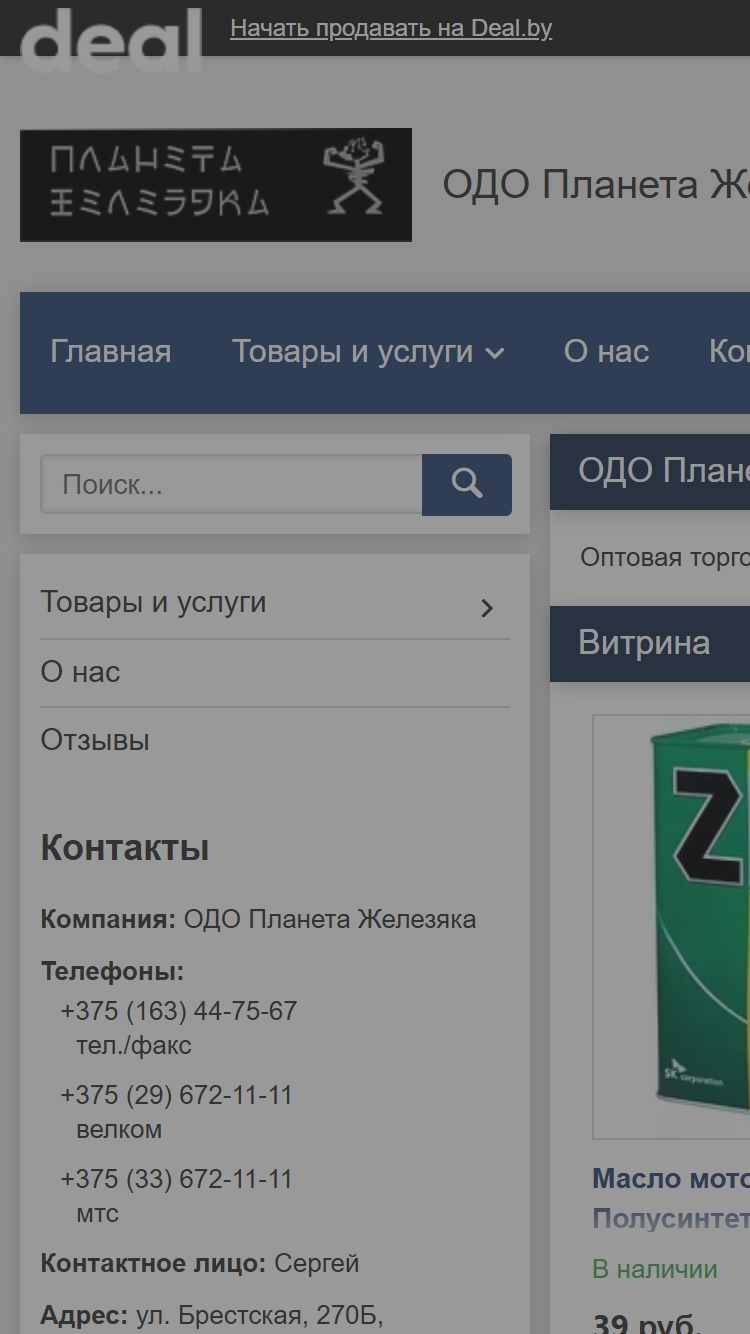Focus the Поиск search field
The image size is (750, 1334).
(x=231, y=485)
